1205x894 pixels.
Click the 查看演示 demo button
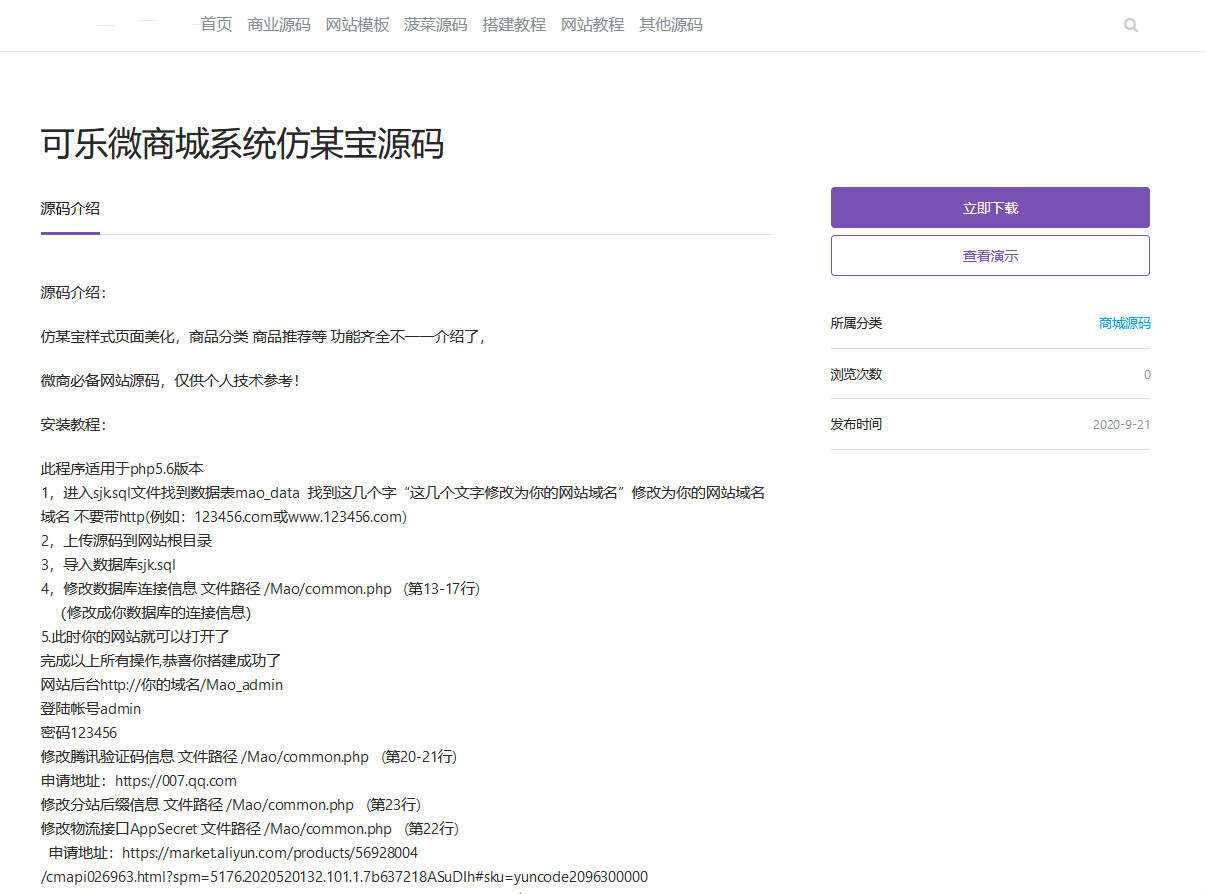point(989,255)
